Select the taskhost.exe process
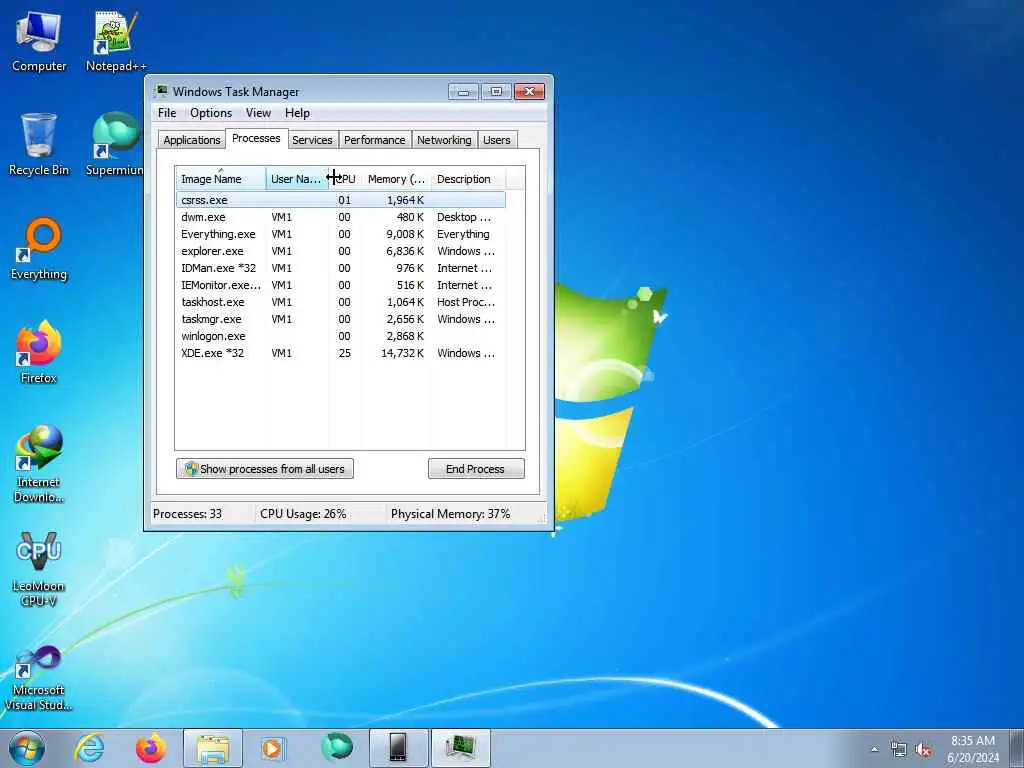The image size is (1024, 768). coord(340,302)
